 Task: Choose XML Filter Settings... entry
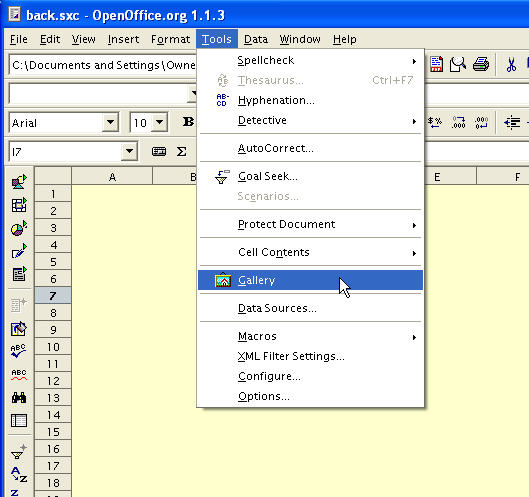coord(310,356)
